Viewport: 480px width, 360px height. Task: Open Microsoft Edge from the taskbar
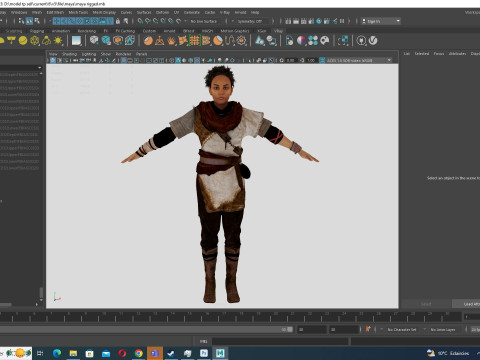coord(57,353)
